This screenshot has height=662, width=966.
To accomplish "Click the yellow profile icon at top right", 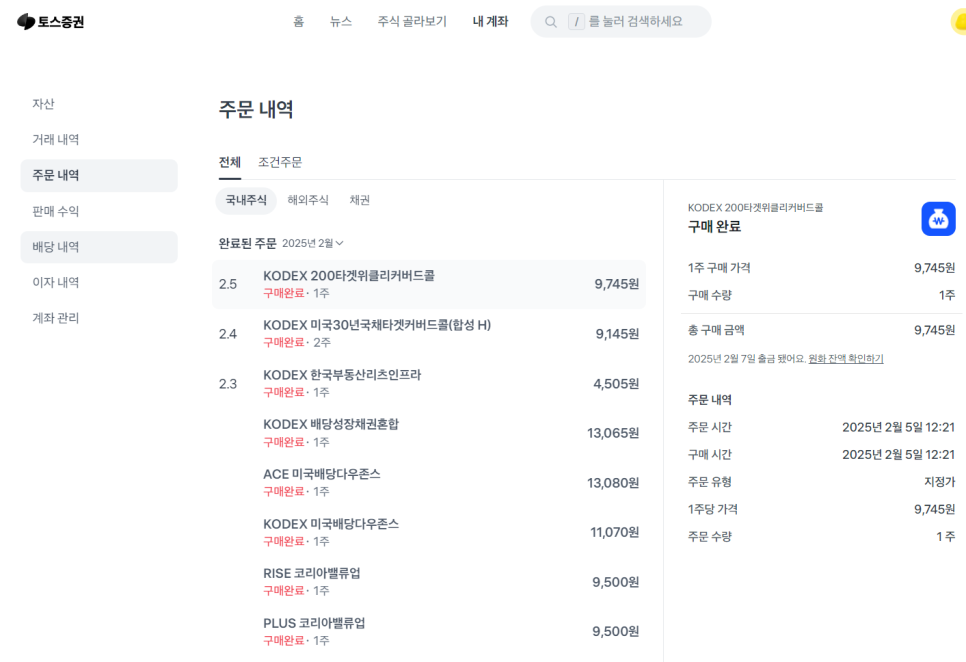I will [x=959, y=23].
